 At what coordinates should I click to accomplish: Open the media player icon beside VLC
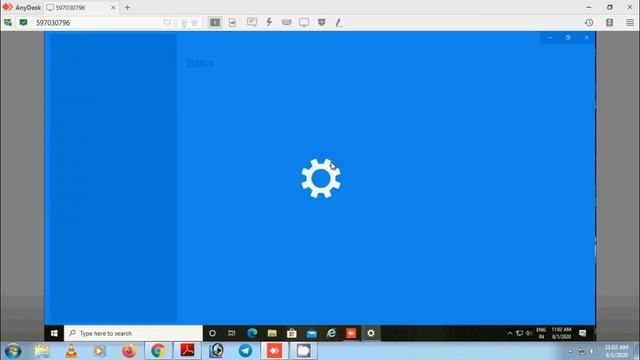coord(99,351)
